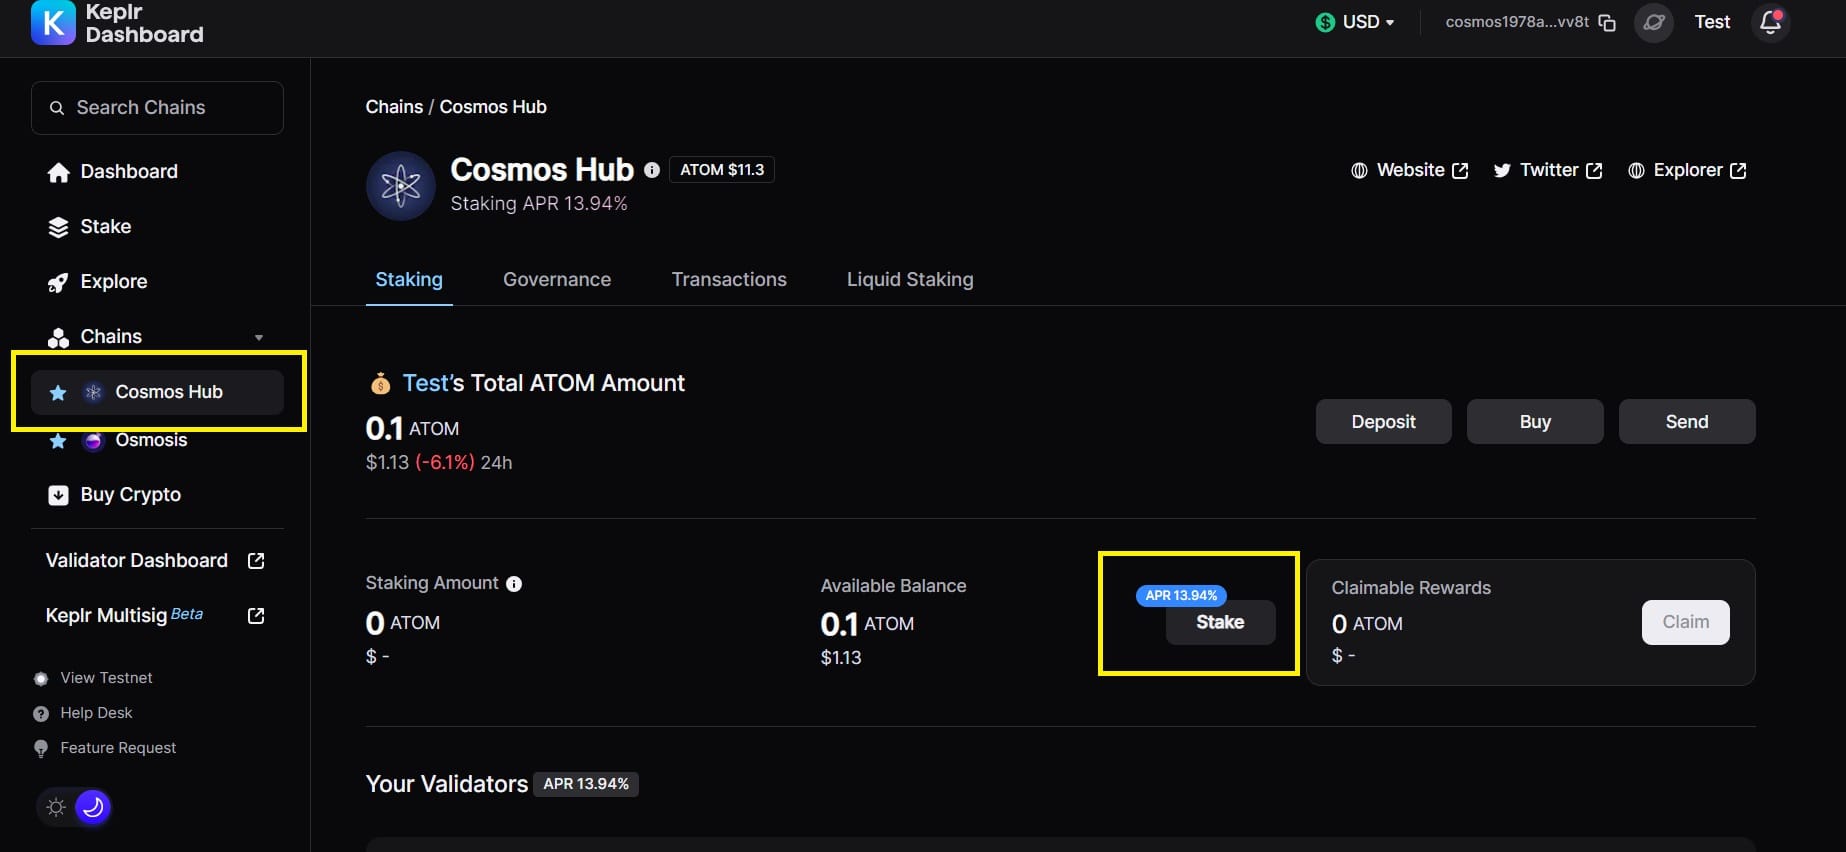
Task: Click the info icon next to Cosmos Hub title
Action: [652, 171]
